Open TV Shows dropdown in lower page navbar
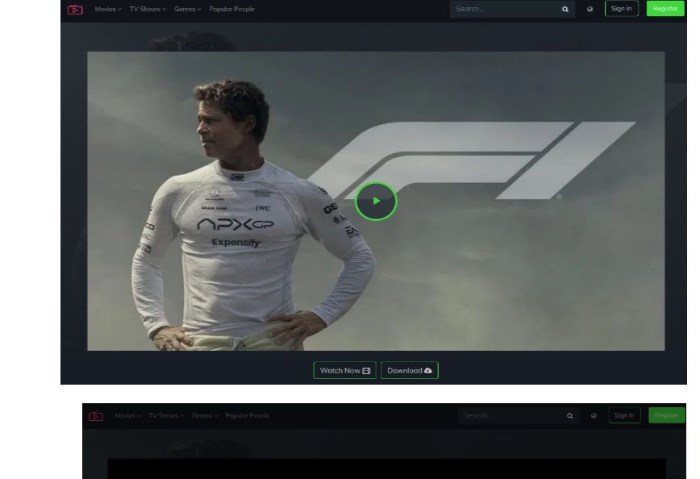Image resolution: width=700 pixels, height=479 pixels. tap(166, 416)
